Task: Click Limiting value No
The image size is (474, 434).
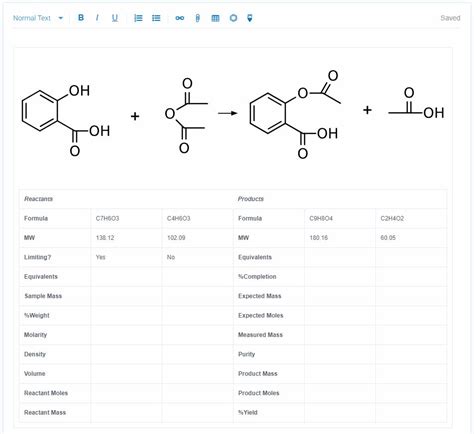Action: 171,257
